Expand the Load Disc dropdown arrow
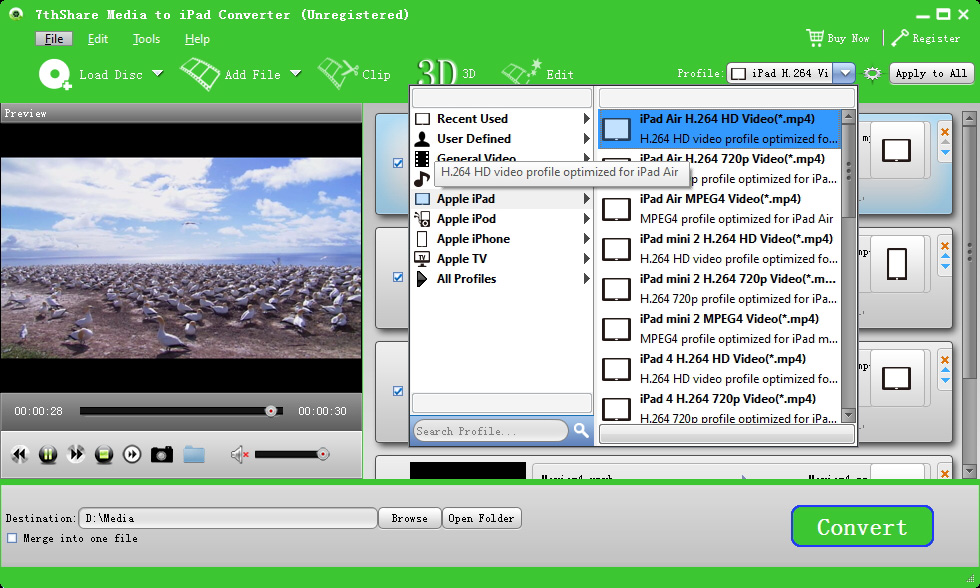The width and height of the screenshot is (980, 588). coord(158,74)
